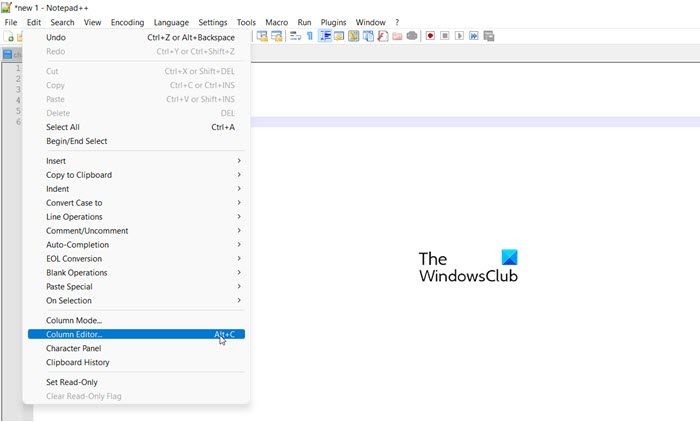Click the Stop Recording macro icon
Viewport: 700px width, 422px height.
tap(445, 36)
